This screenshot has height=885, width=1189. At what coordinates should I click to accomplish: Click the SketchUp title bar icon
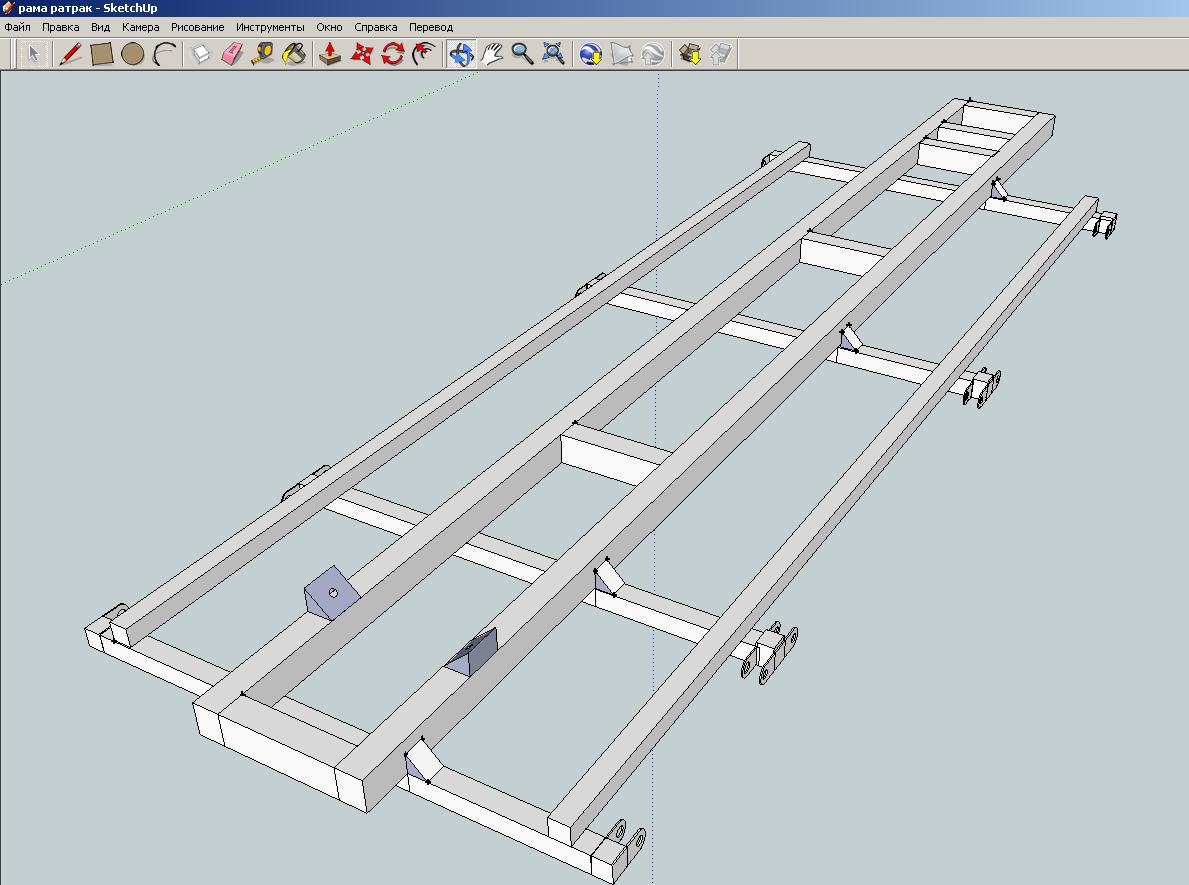(x=8, y=8)
